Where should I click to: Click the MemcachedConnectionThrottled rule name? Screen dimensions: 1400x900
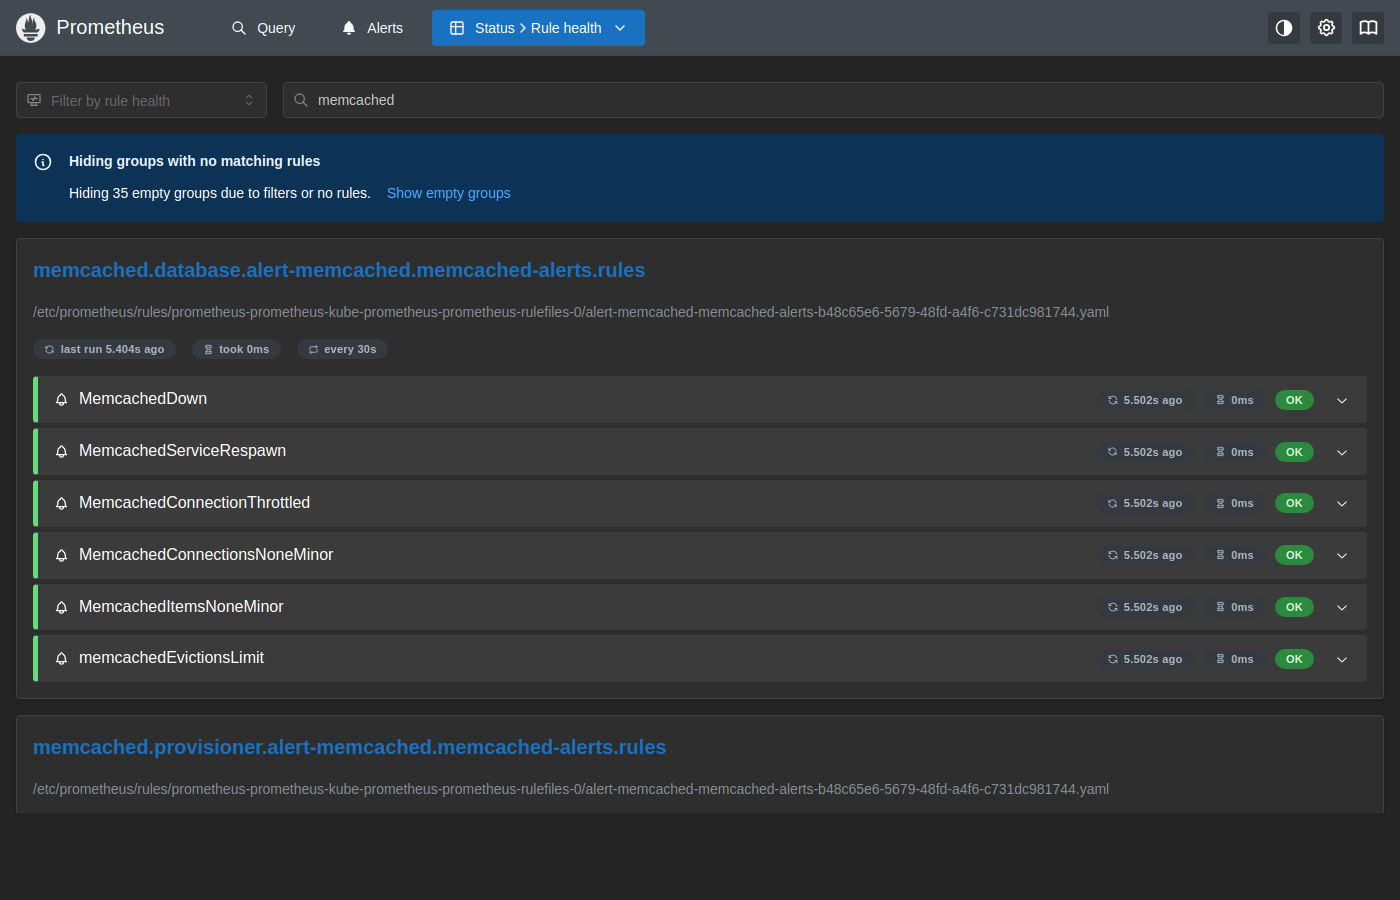[194, 503]
